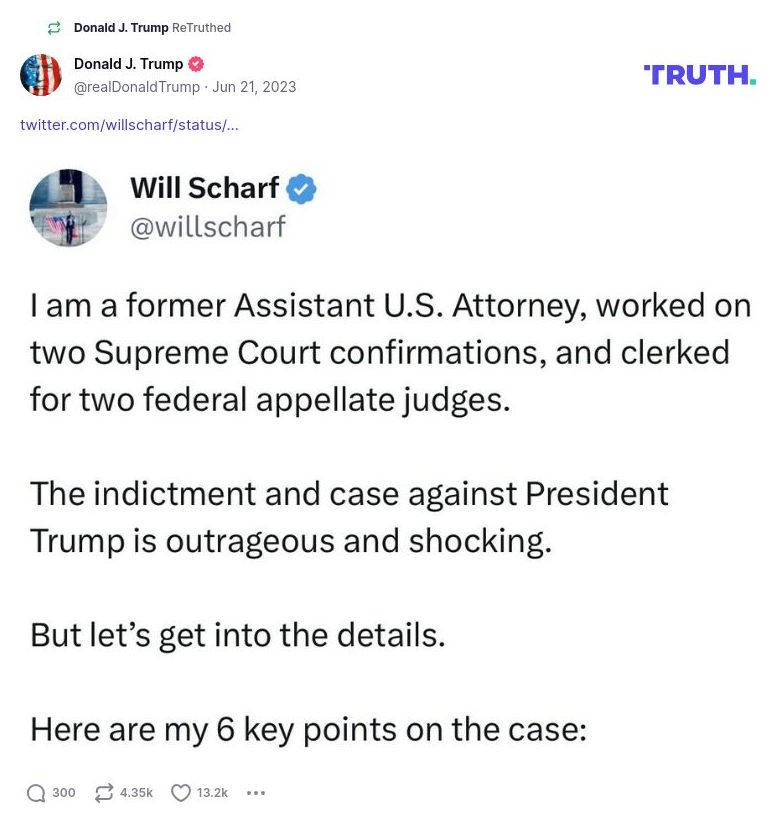Open Donald J. Trump's profile avatar
The height and width of the screenshot is (823, 777).
point(41,75)
